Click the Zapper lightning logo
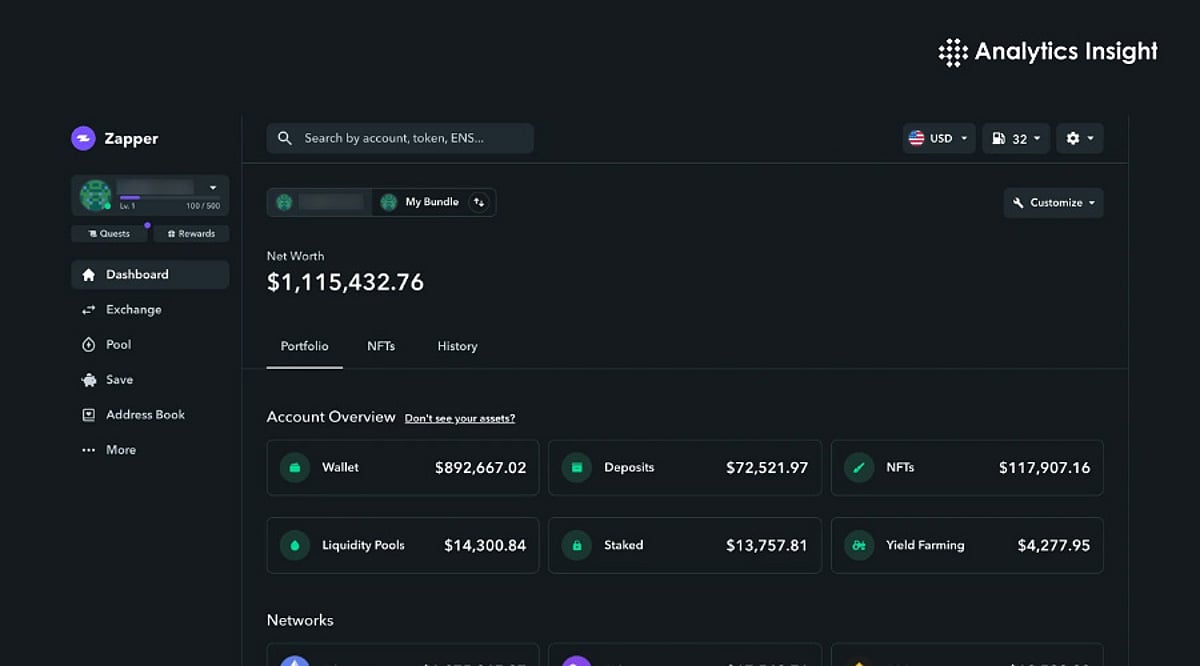This screenshot has width=1200, height=666. tap(83, 138)
